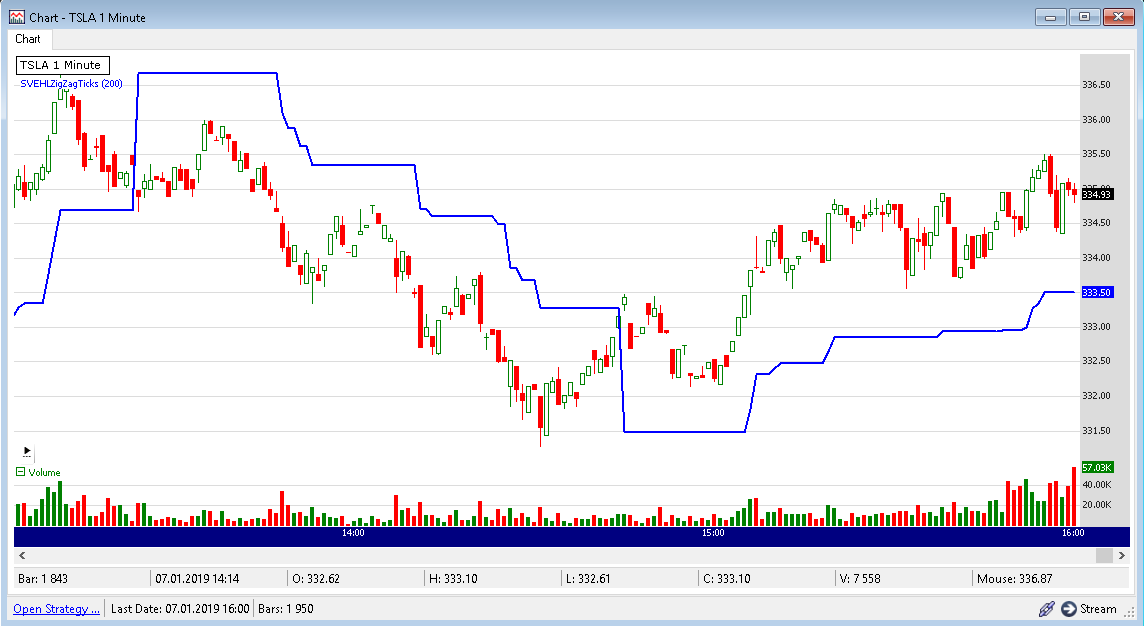The height and width of the screenshot is (626, 1144).
Task: Click the chain link icon in status bar
Action: (1046, 608)
